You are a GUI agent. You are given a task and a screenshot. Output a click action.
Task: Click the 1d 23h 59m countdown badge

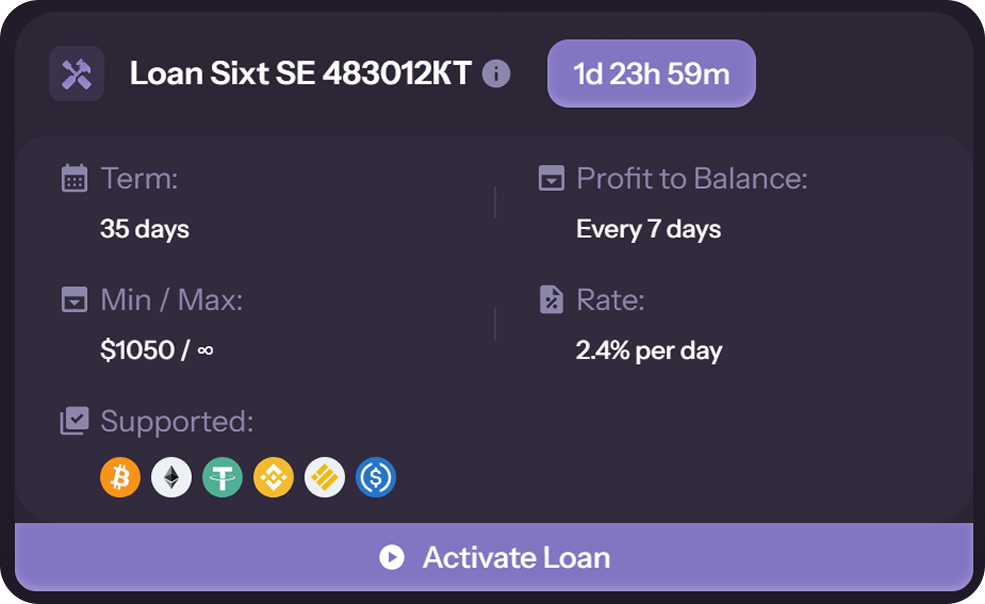click(x=651, y=74)
